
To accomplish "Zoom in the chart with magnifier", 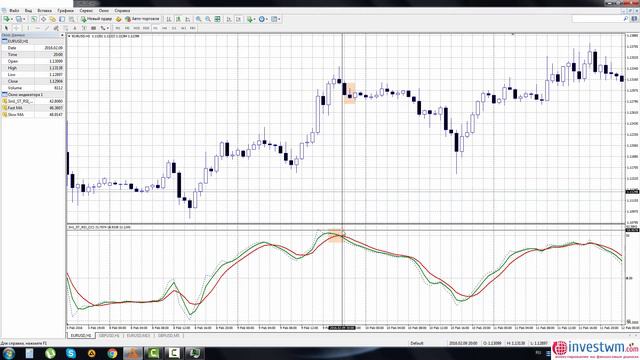I will (199, 19).
